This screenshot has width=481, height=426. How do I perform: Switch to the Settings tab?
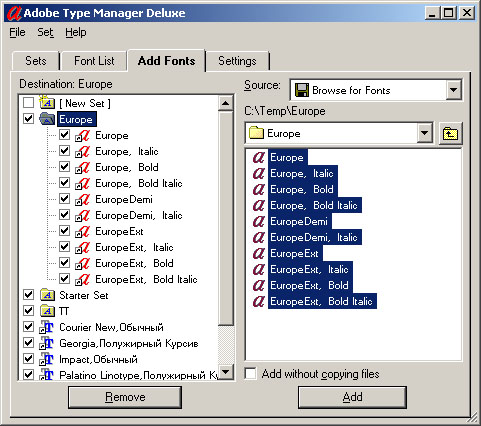pos(237,61)
